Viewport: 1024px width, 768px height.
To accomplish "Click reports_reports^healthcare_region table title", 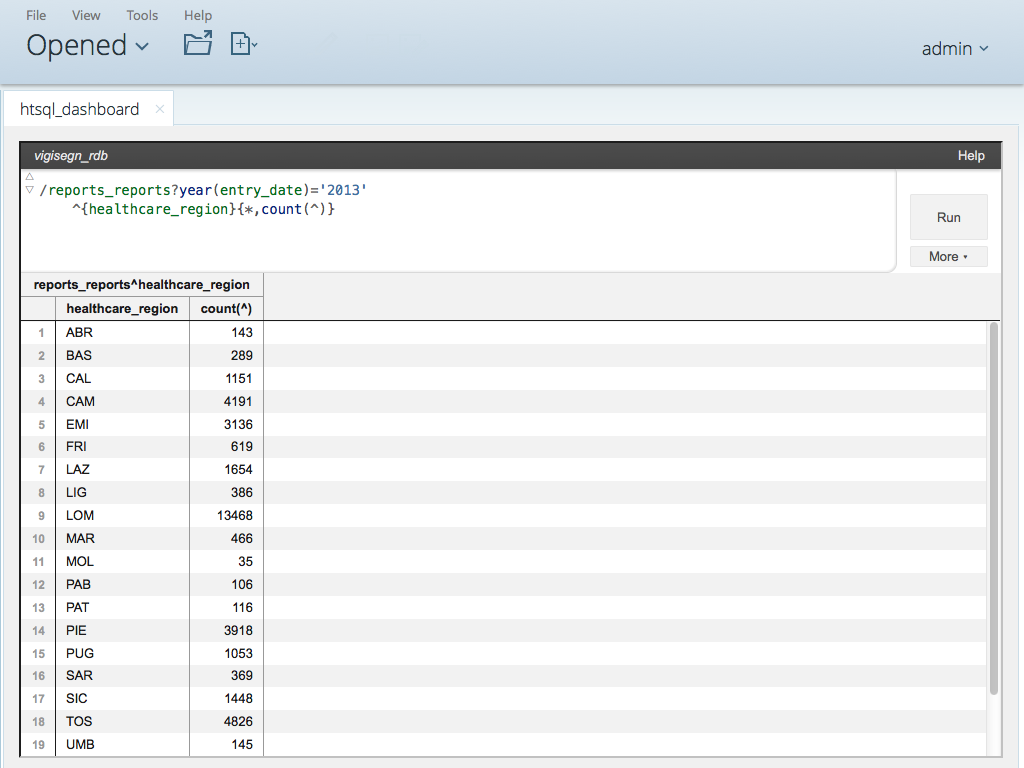I will 142,285.
